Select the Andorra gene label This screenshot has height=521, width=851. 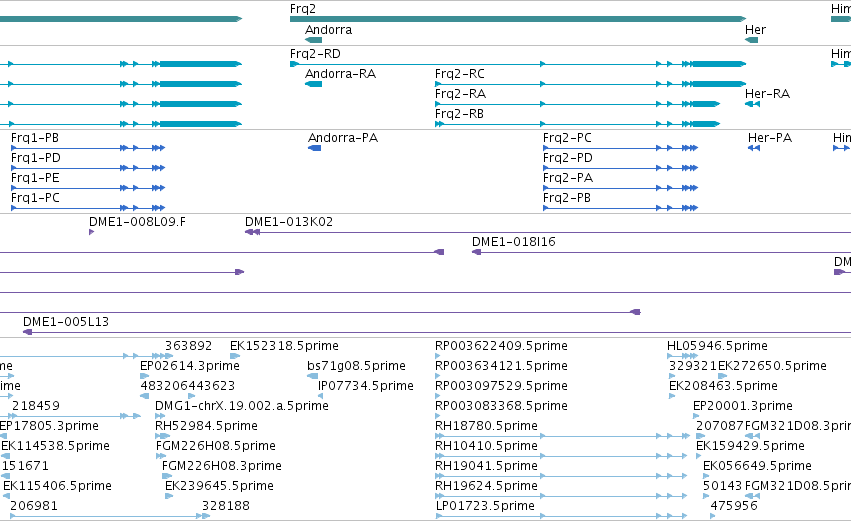click(328, 30)
